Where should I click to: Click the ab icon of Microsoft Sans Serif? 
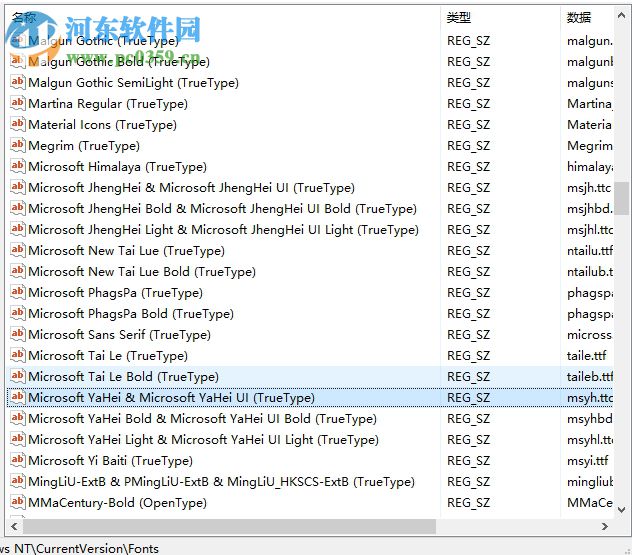click(x=17, y=333)
